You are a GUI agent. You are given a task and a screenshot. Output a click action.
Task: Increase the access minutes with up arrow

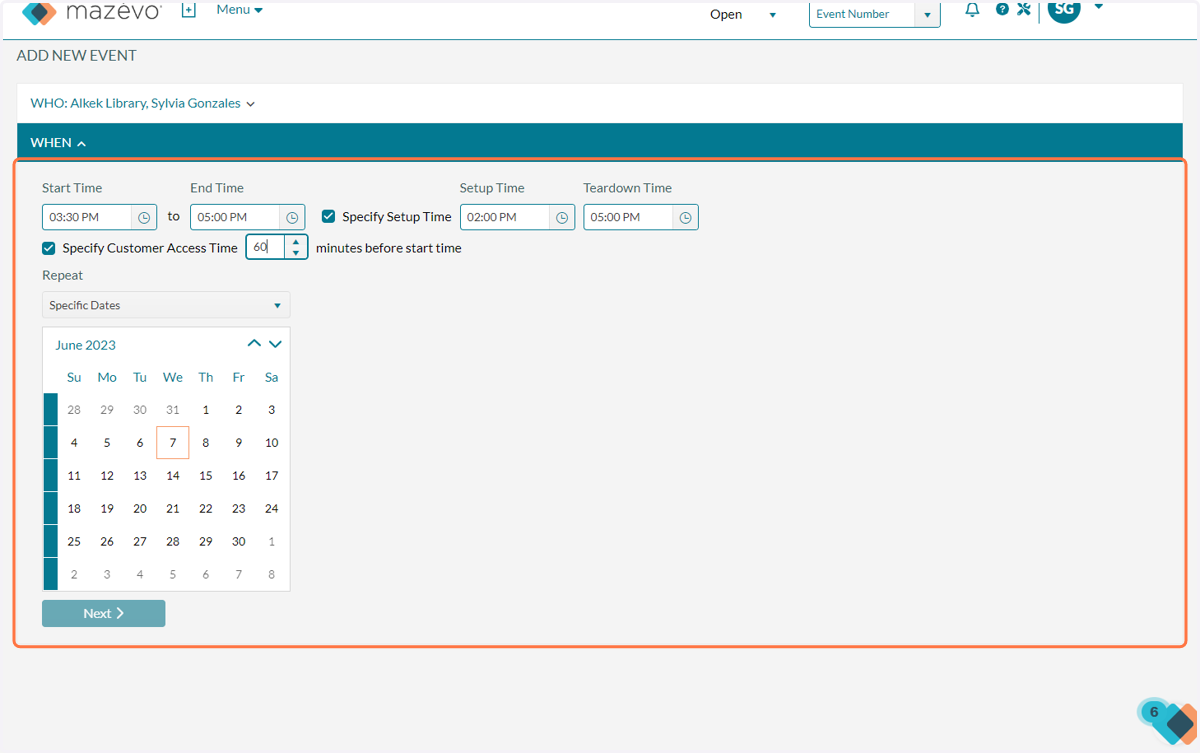pos(296,241)
